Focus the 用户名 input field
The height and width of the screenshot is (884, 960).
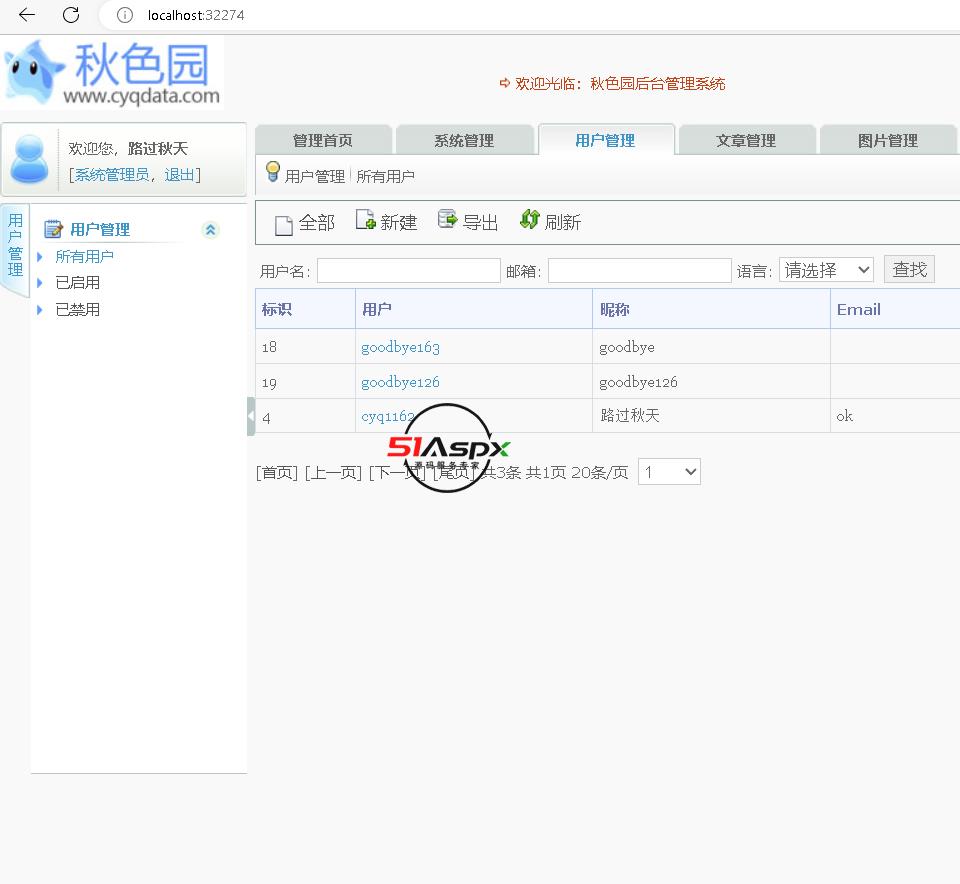click(409, 271)
